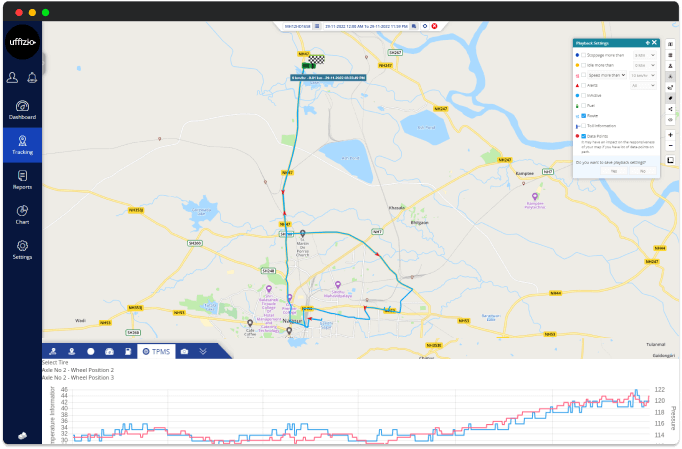Viewport: 682px width, 449px height.
Task: Go to Dashboard in the sidebar
Action: [22, 110]
